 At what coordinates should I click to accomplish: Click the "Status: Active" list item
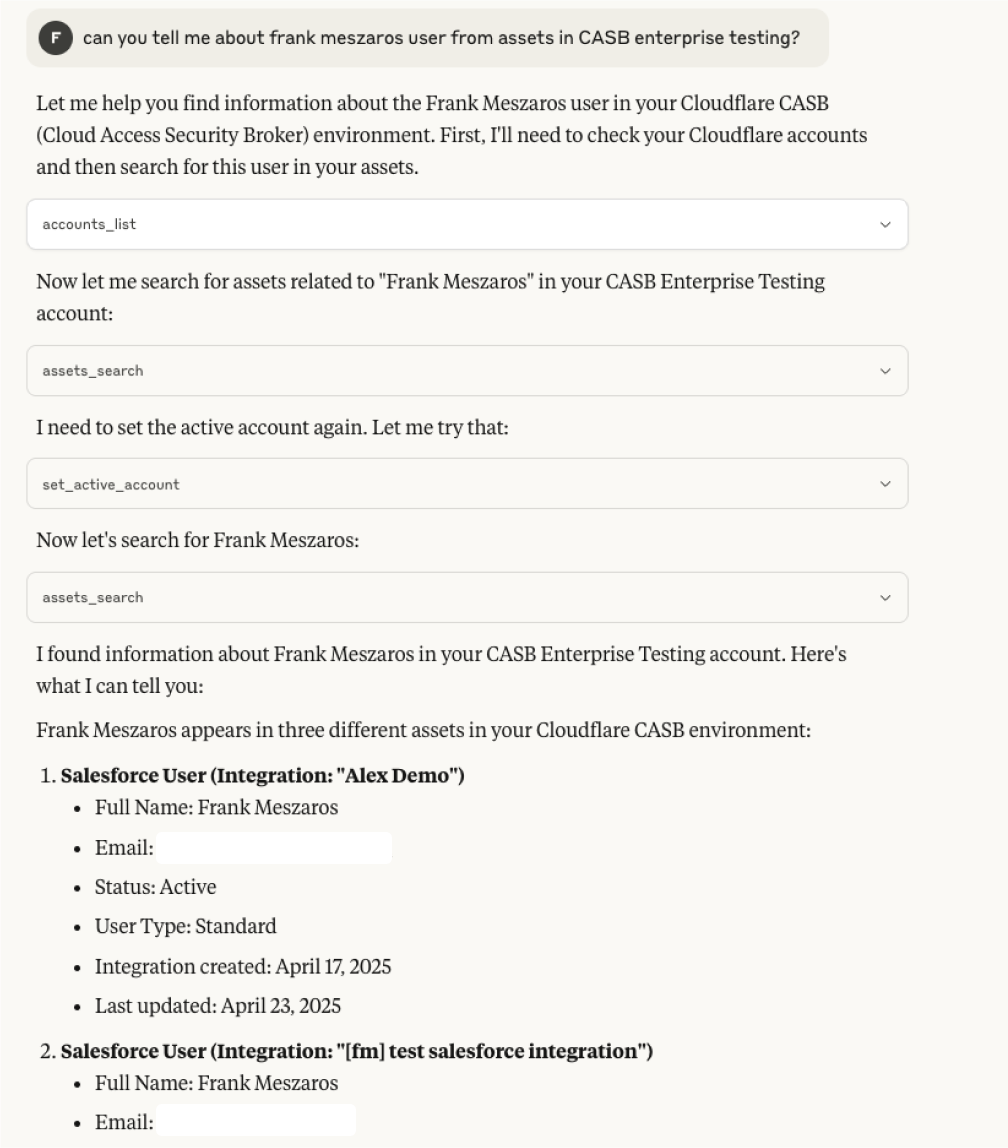(155, 887)
